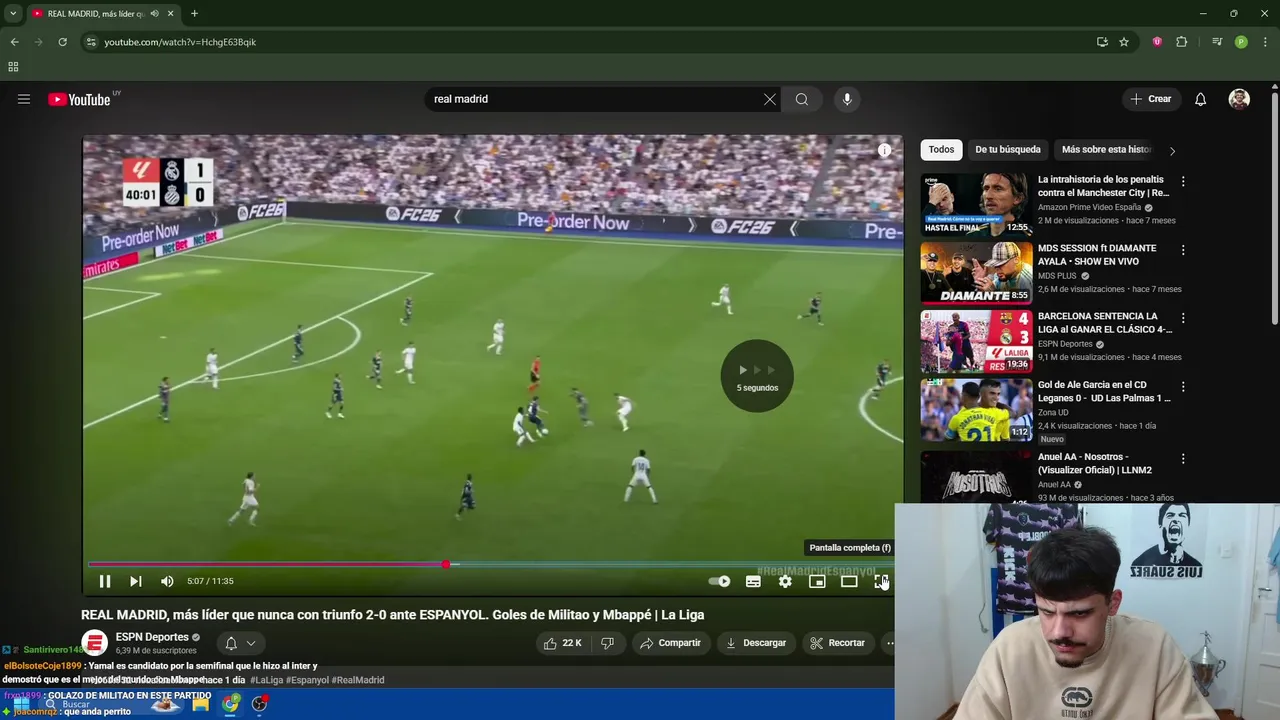Open the tab search dropdown arrow
Screen dimensions: 1280x720
tap(13, 14)
